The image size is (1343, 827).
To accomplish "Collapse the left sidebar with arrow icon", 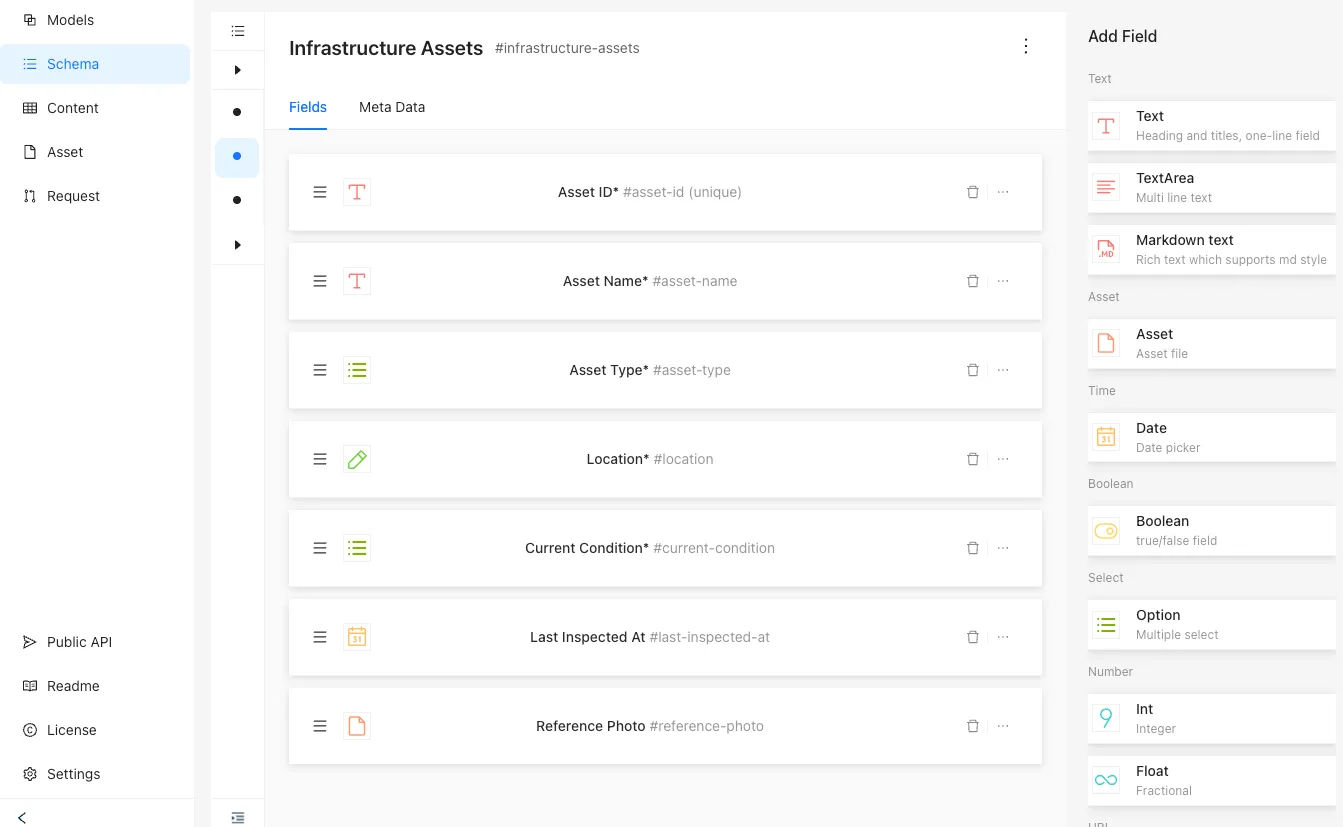I will (x=22, y=817).
